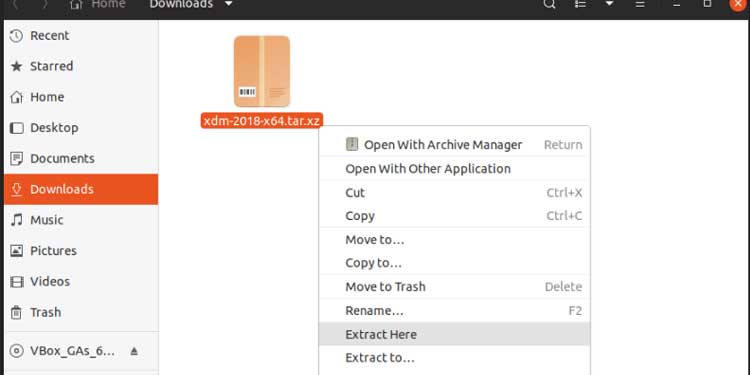Choose Open With Archive Manager
The height and width of the screenshot is (375, 750).
tap(454, 144)
